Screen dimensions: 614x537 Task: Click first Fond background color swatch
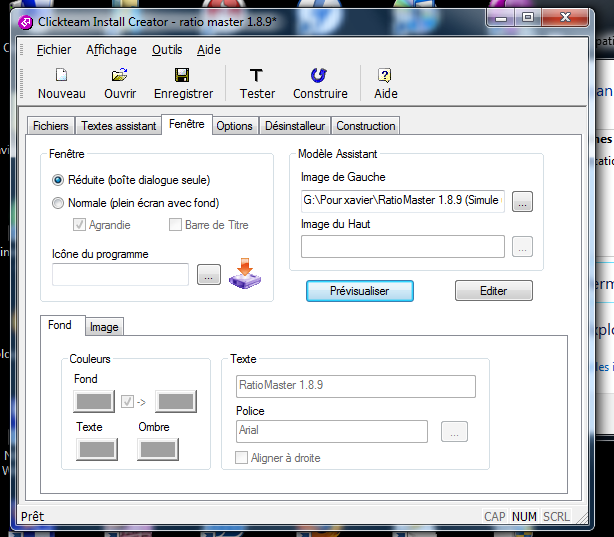[94, 401]
